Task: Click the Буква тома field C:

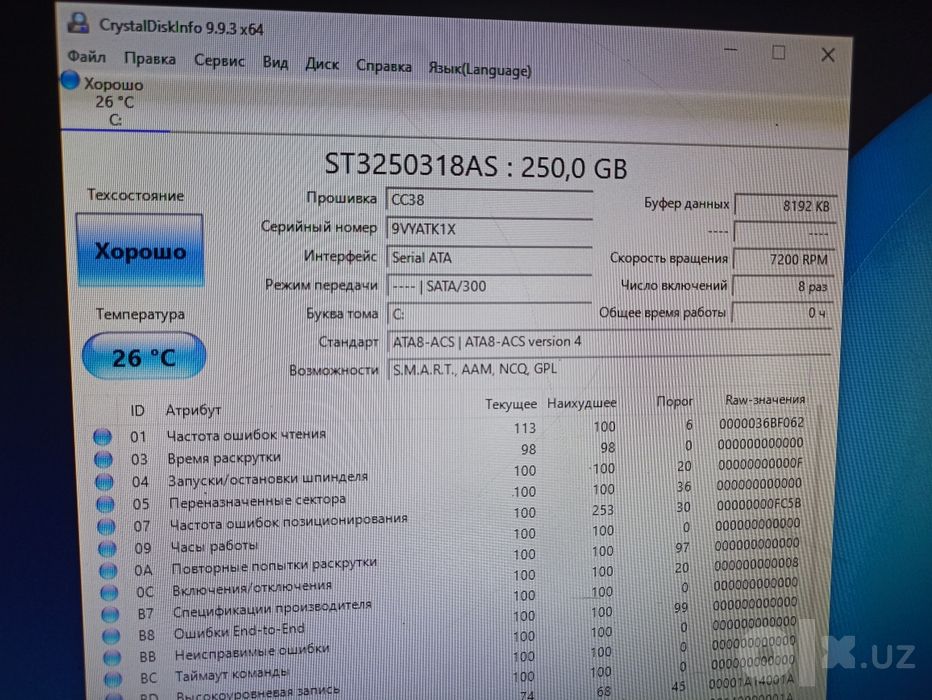Action: [489, 314]
